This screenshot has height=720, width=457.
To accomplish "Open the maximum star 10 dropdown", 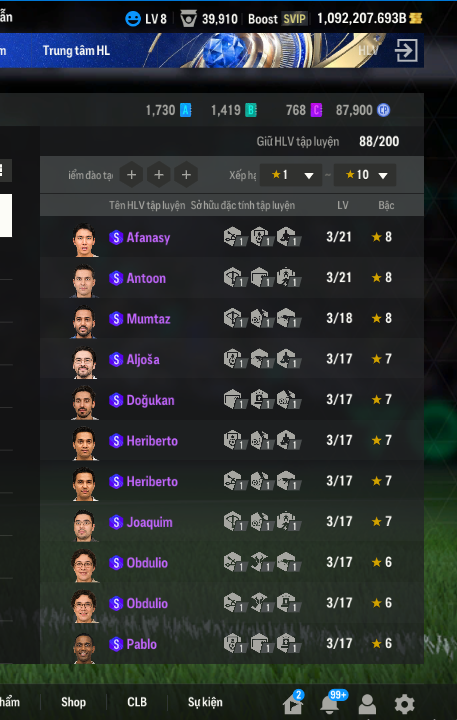I will [365, 175].
